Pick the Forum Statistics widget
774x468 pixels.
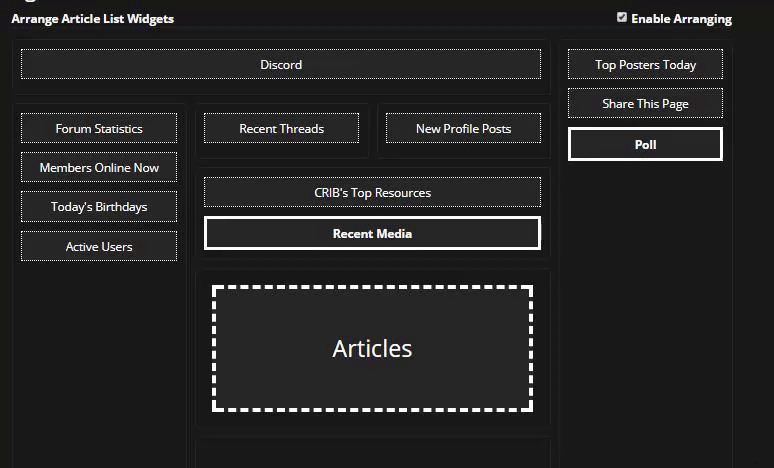[x=99, y=129]
